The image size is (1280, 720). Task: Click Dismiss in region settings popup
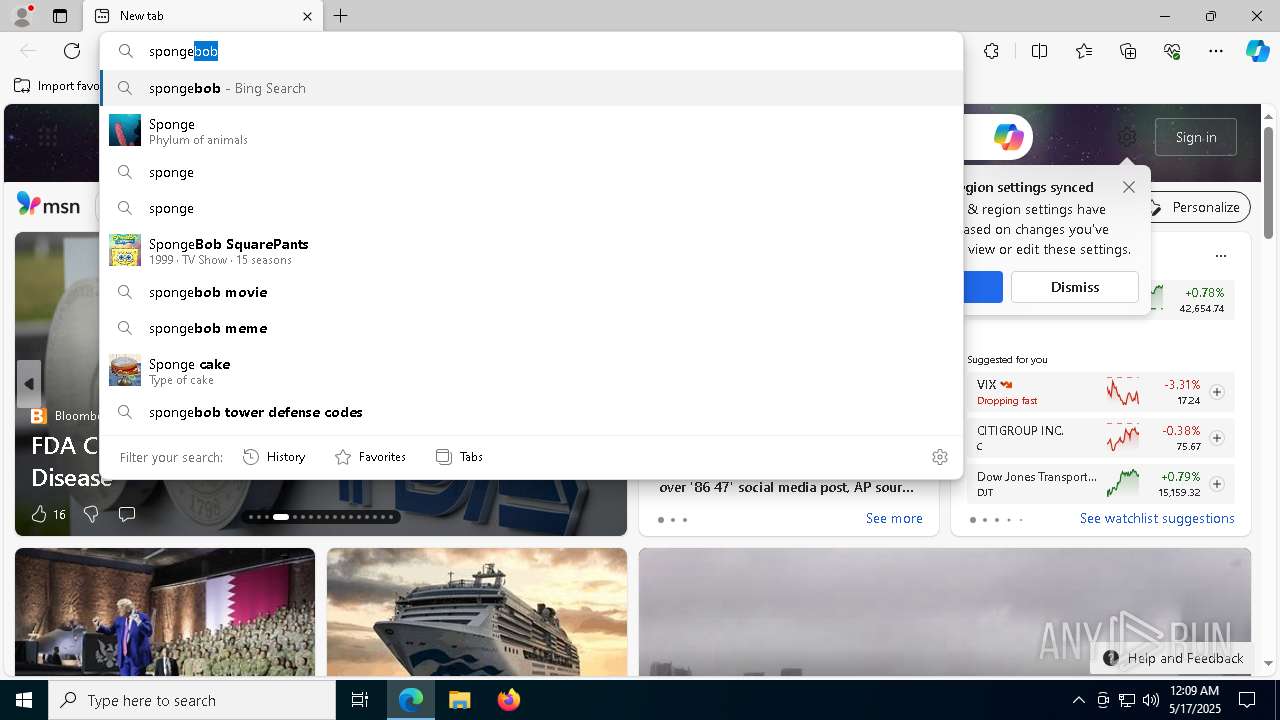pos(1075,287)
